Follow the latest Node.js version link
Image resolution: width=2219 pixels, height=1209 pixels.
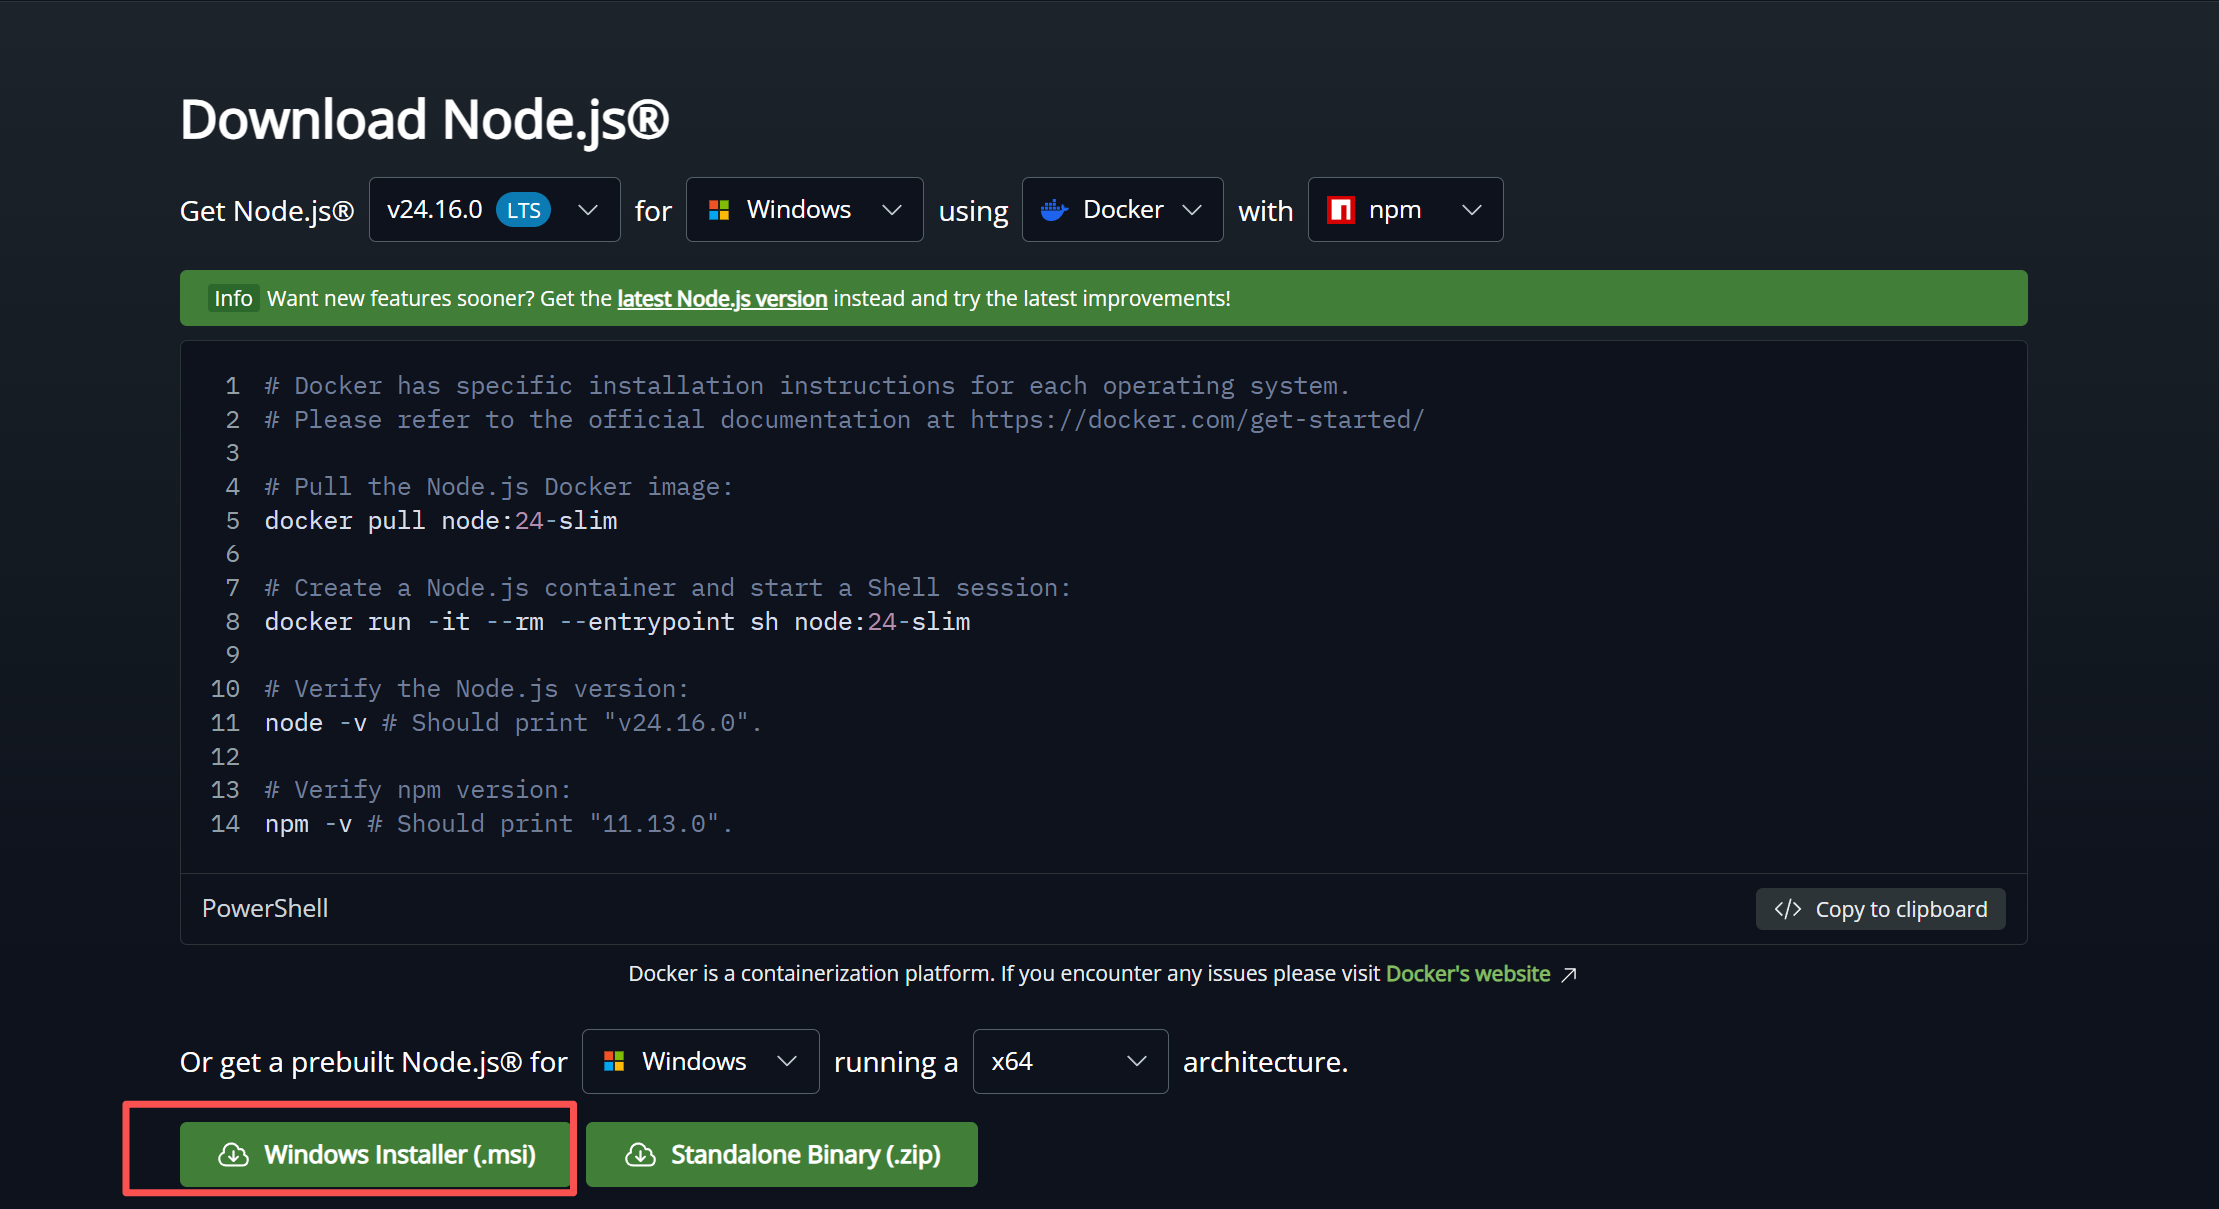[x=722, y=299]
